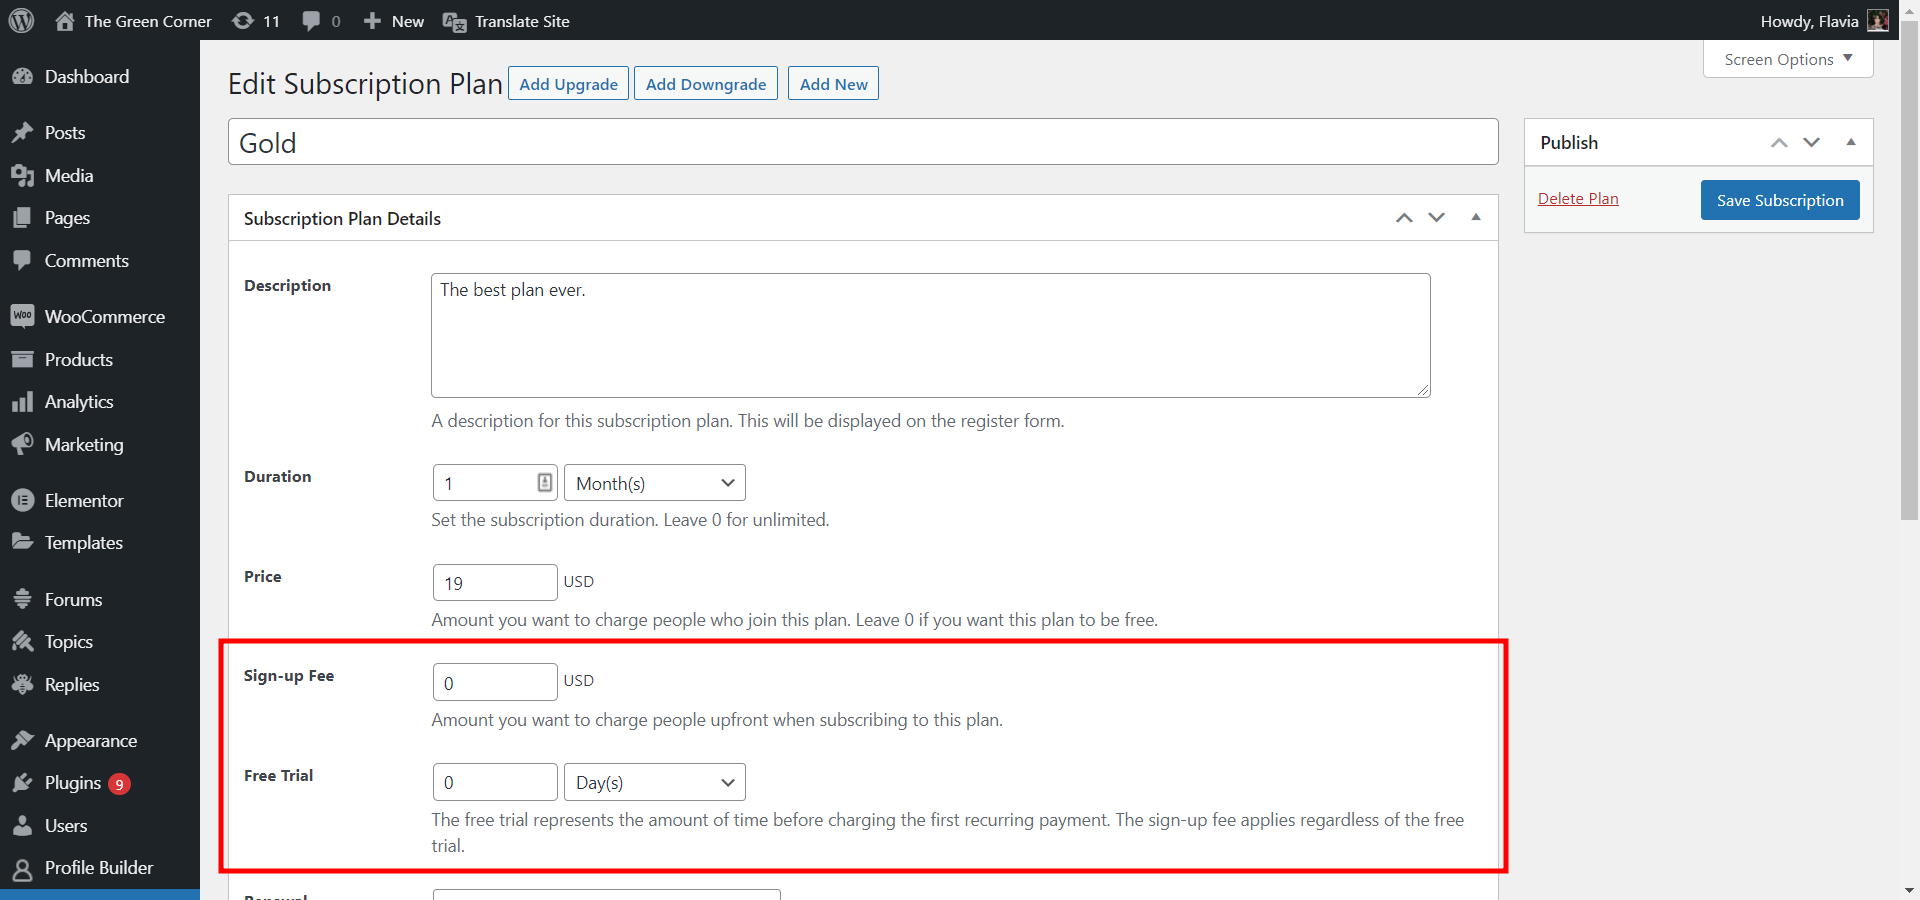The height and width of the screenshot is (900, 1920).
Task: Click the Templates folder icon
Action: [x=22, y=543]
